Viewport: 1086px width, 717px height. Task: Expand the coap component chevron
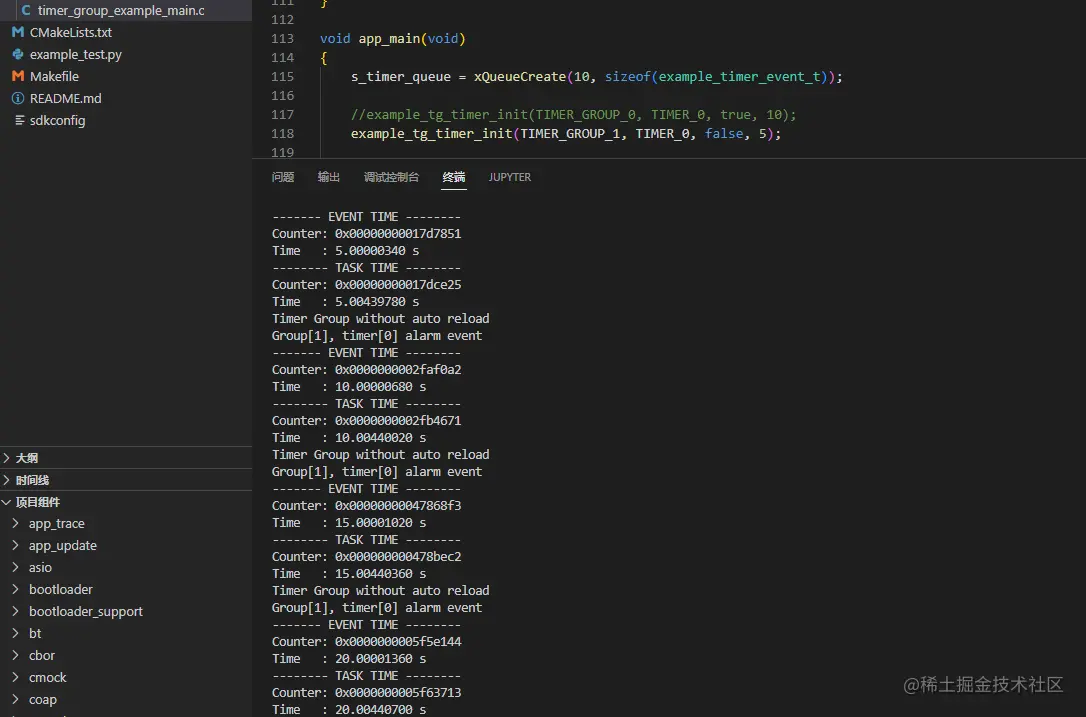pos(15,700)
